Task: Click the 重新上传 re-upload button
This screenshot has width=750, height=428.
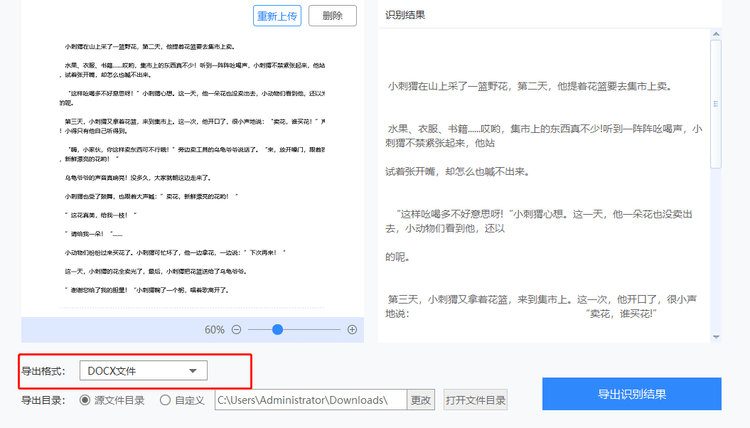Action: pyautogui.click(x=277, y=16)
